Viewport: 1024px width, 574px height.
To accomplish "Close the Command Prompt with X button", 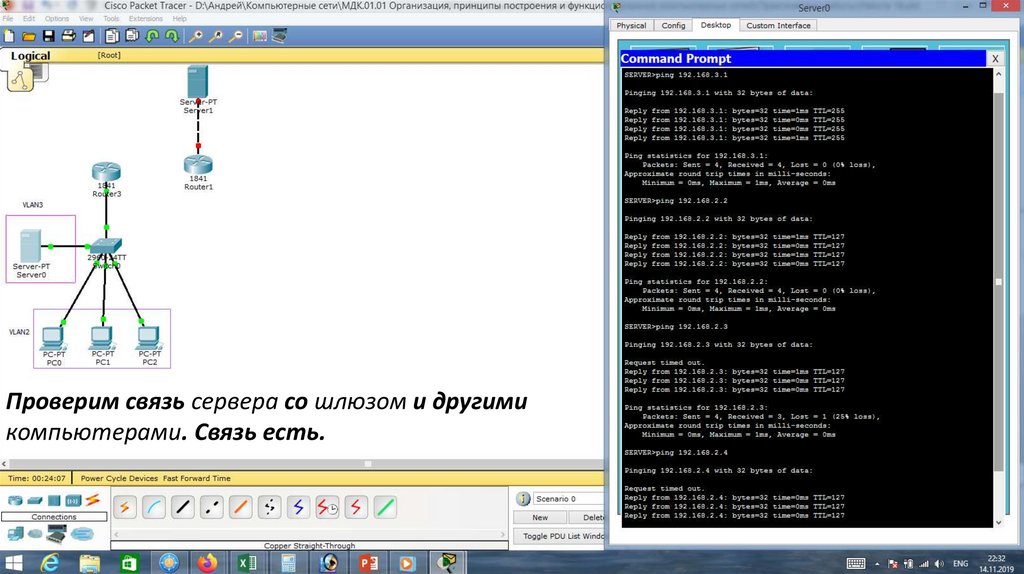I will [x=995, y=59].
